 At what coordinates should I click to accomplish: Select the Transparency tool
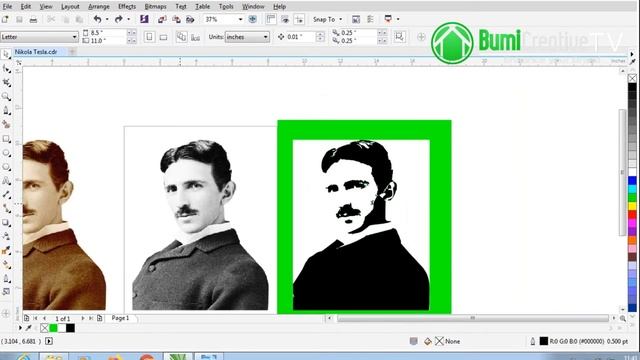pyautogui.click(x=6, y=236)
